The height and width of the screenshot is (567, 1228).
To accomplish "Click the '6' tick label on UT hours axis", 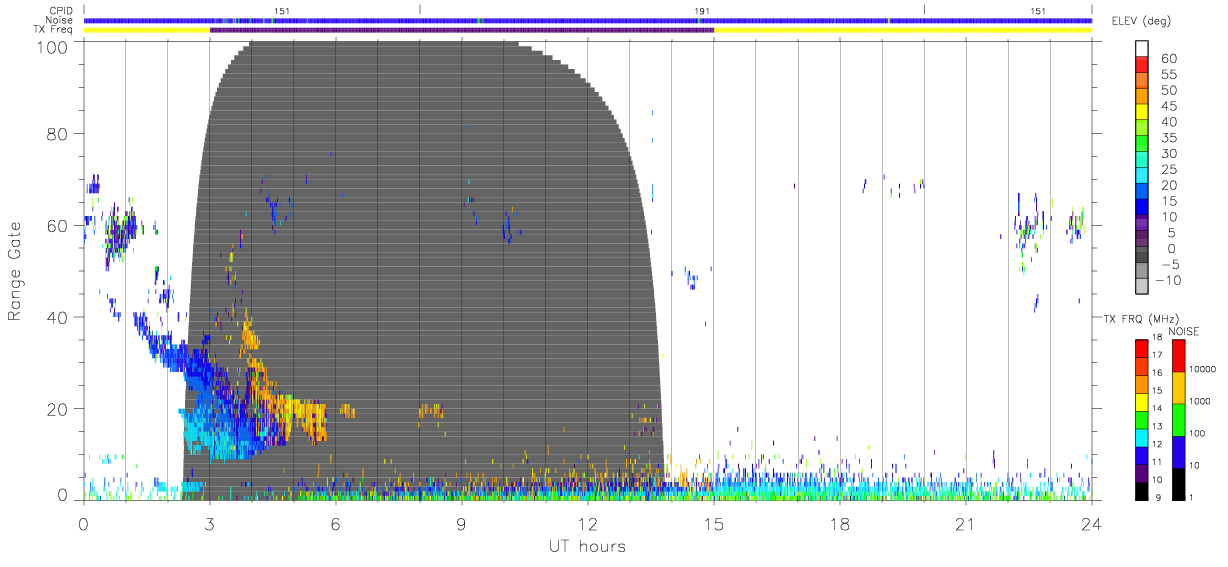I will coord(336,524).
